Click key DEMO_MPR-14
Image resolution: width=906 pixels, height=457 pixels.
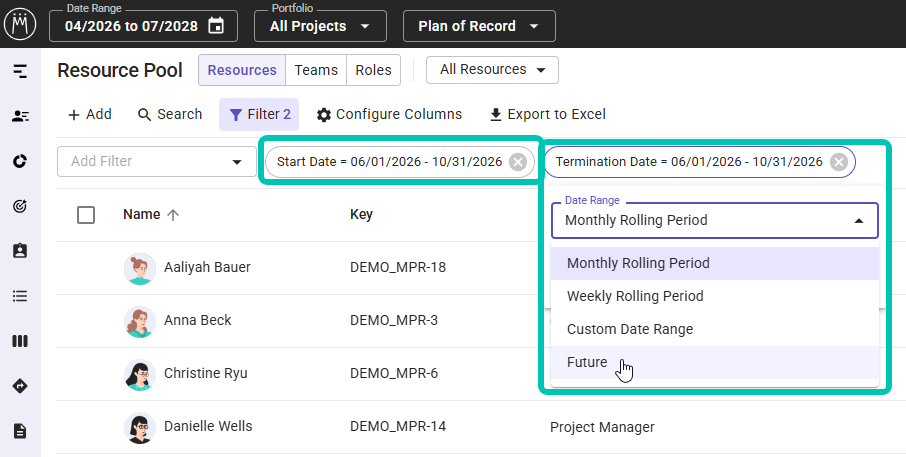pos(398,426)
